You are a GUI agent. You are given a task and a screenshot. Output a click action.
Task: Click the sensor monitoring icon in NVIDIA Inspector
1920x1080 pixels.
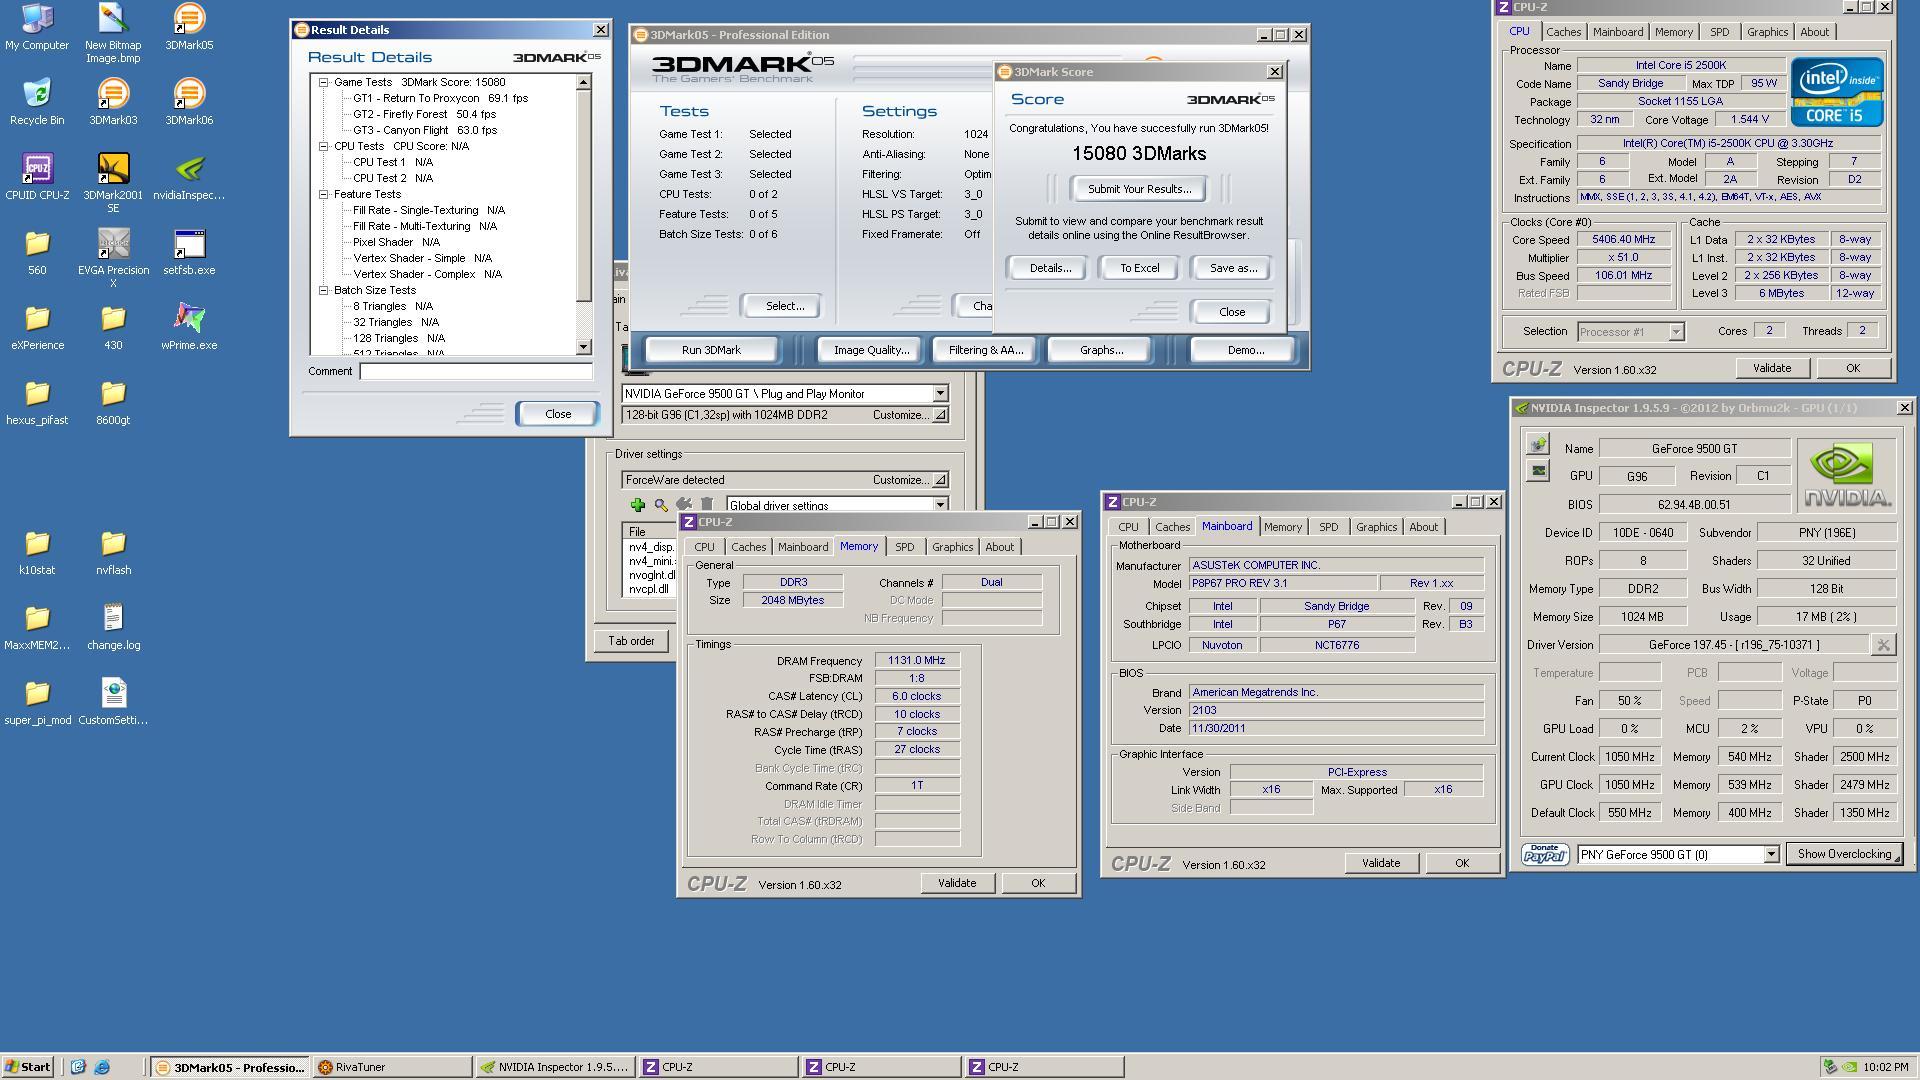[x=1537, y=470]
